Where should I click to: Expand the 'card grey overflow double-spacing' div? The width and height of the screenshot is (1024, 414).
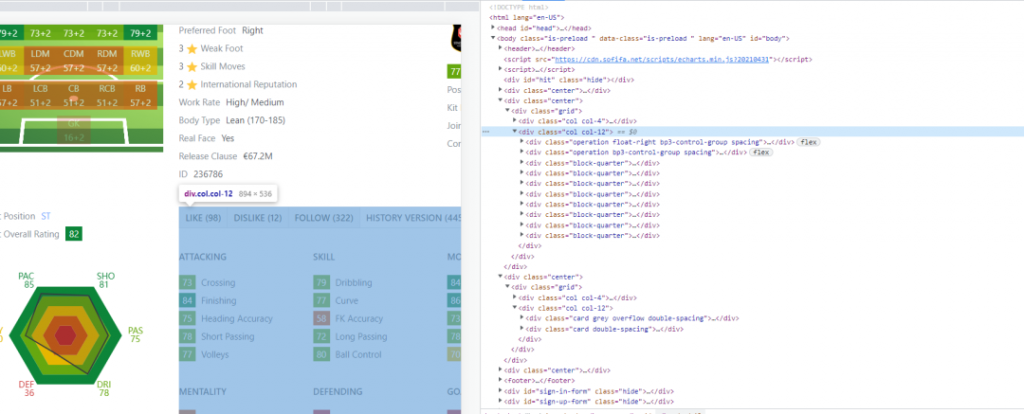[522, 319]
